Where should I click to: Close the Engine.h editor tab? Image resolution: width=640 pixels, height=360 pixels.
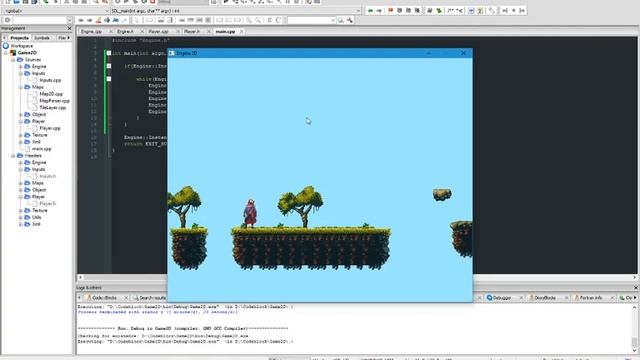click(x=142, y=31)
